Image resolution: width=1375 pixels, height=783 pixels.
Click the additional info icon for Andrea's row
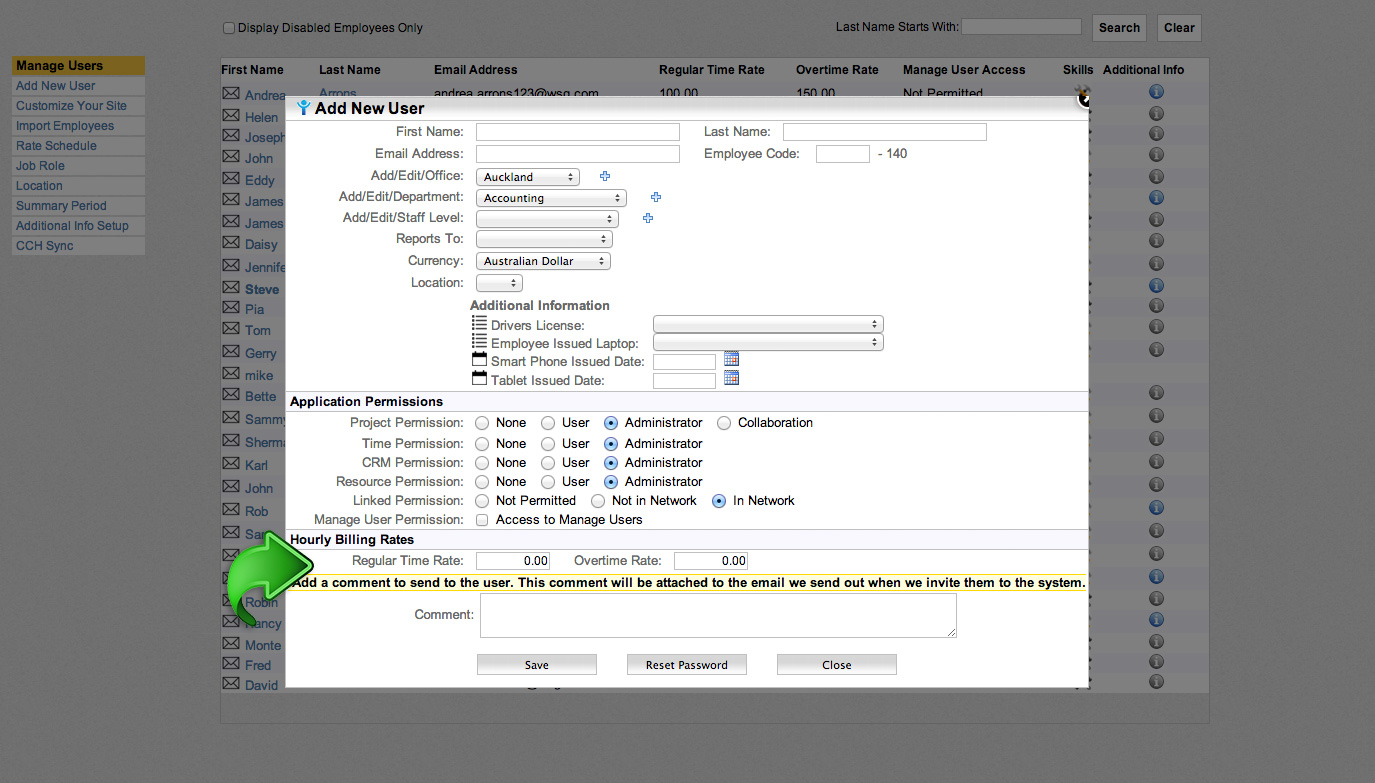tap(1156, 92)
